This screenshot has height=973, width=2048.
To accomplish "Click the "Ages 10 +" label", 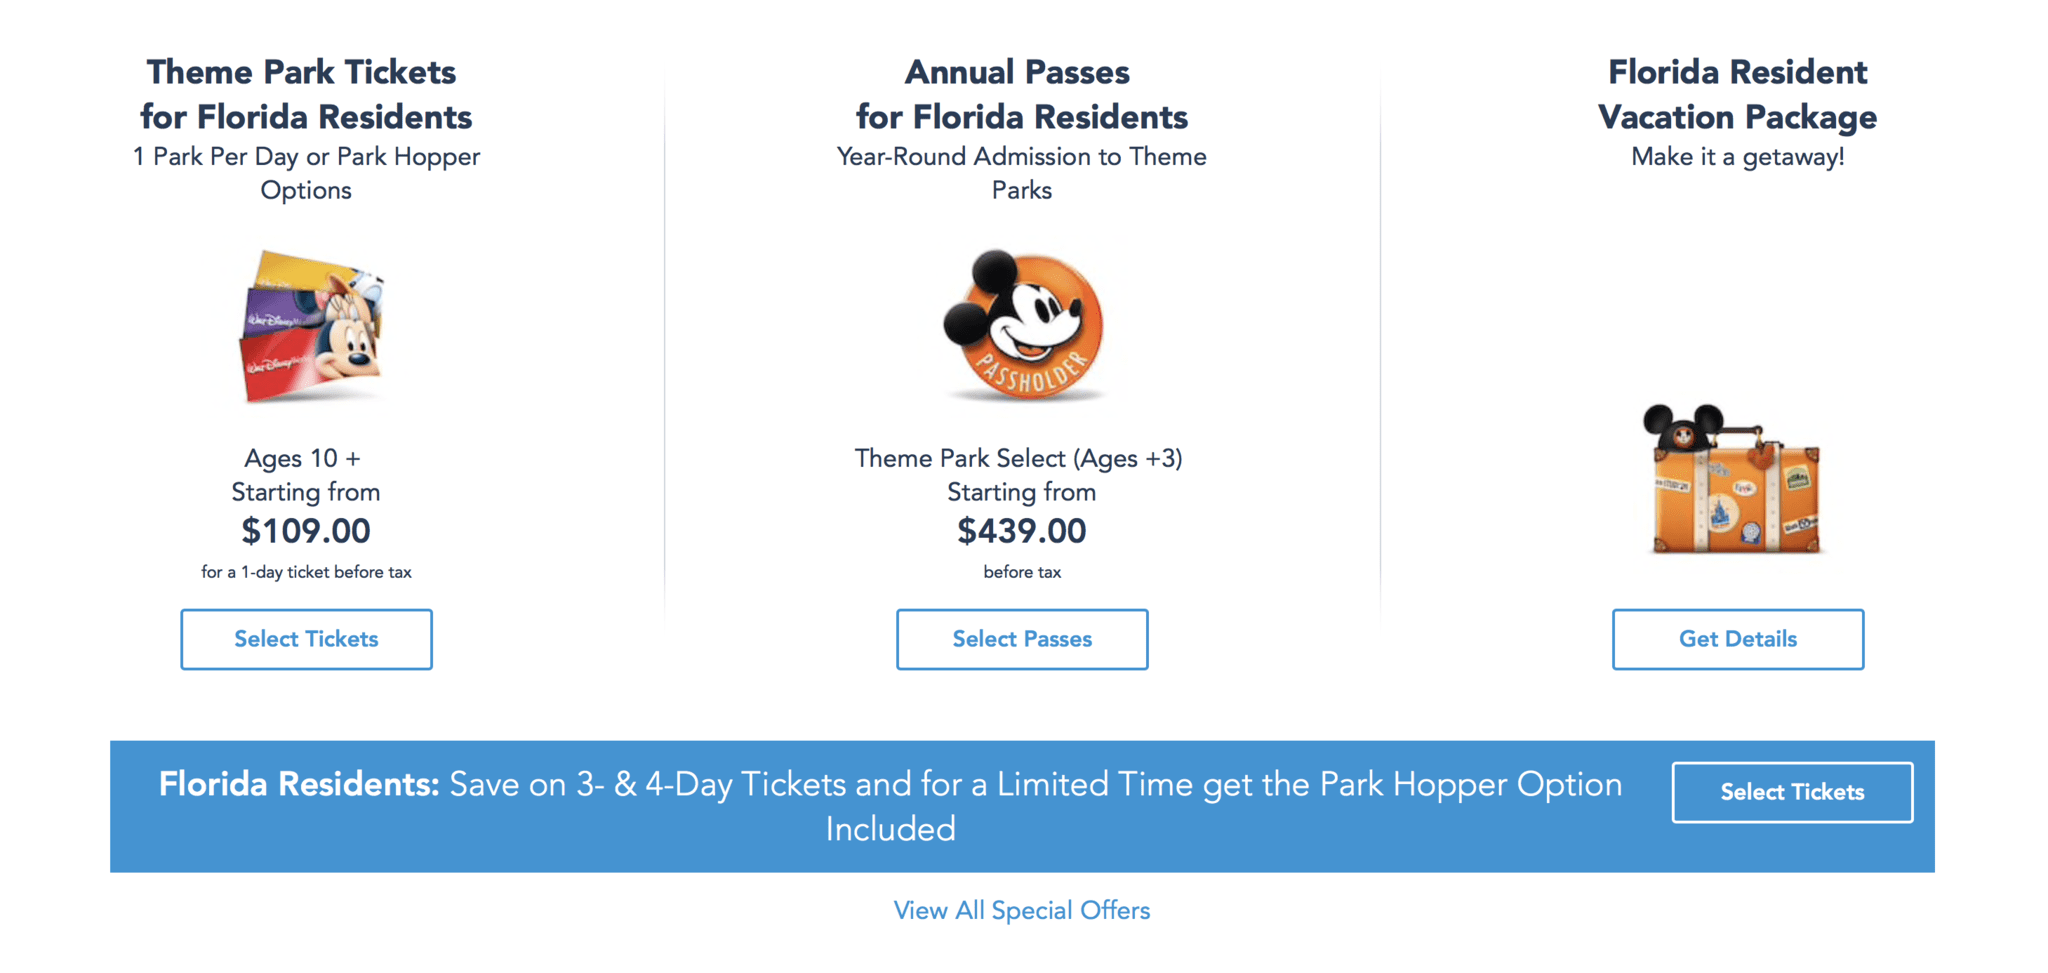I will pos(302,458).
